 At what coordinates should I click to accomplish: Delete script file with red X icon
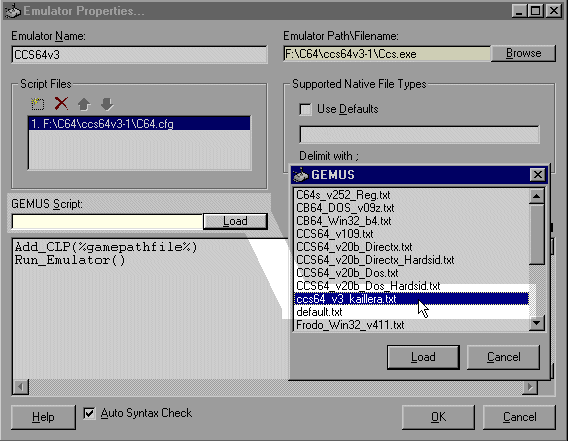61,104
